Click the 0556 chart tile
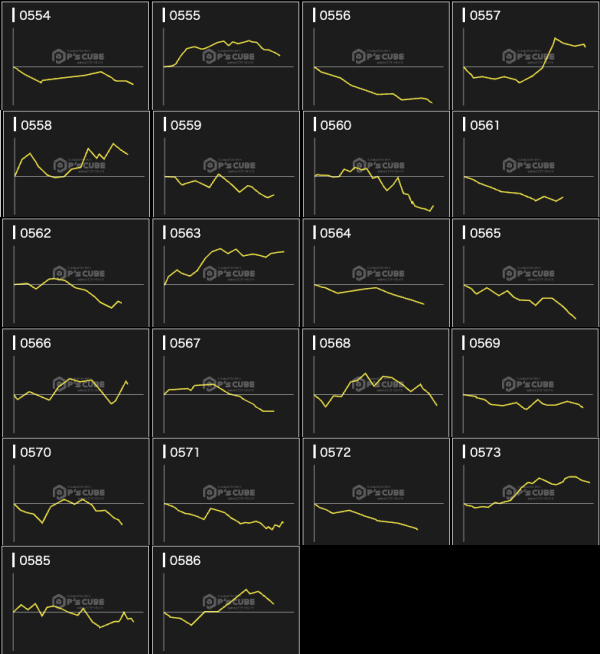The height and width of the screenshot is (654, 600). [375, 55]
